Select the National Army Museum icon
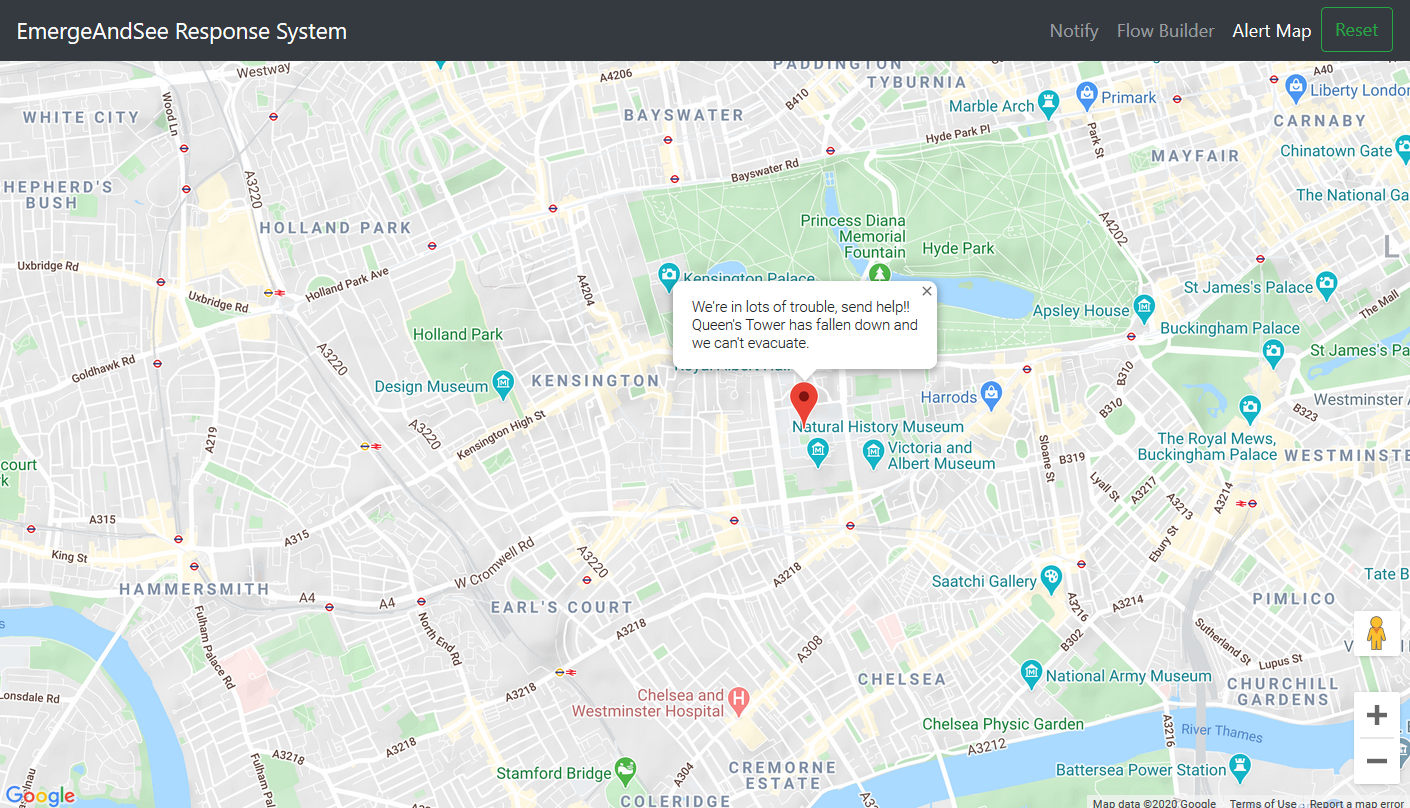1410x808 pixels. 1031,674
